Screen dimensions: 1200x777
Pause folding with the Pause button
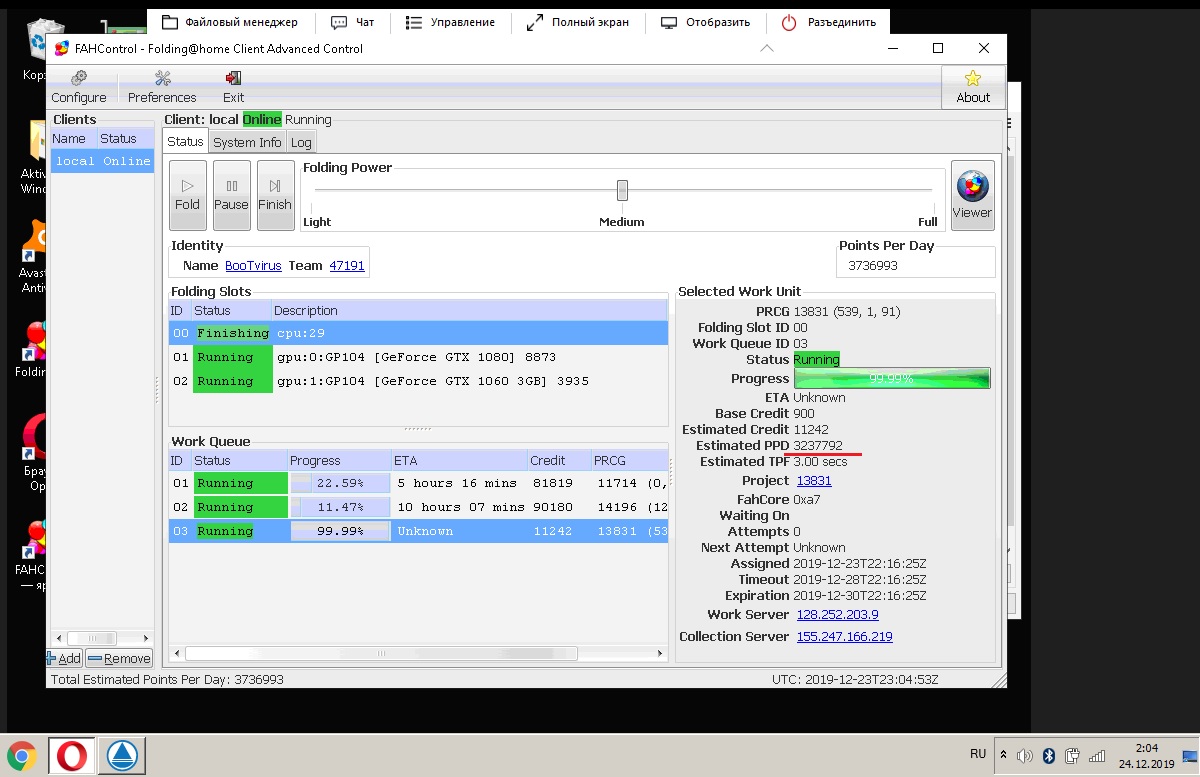point(231,195)
